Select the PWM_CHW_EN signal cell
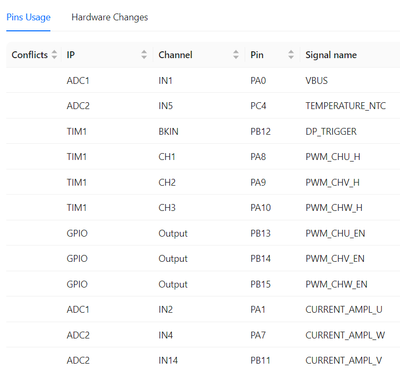This screenshot has height=374, width=400. point(336,284)
